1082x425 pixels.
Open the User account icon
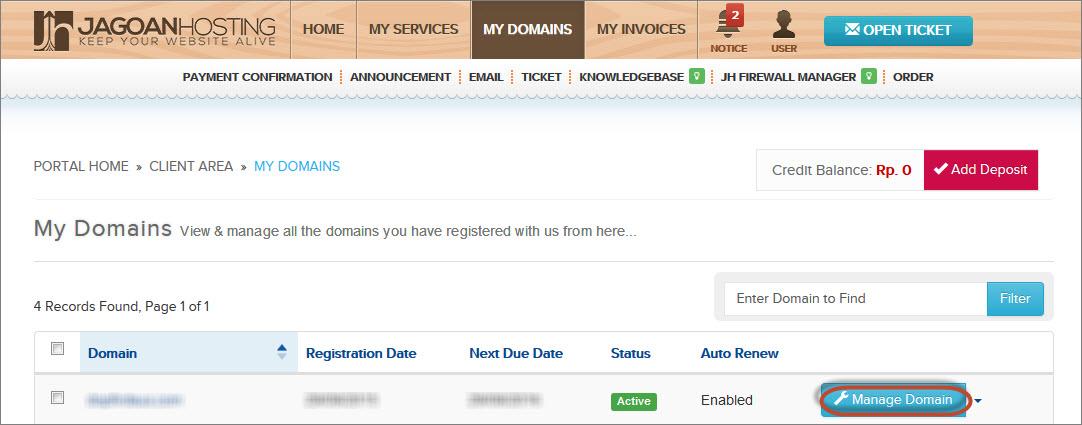coord(784,30)
